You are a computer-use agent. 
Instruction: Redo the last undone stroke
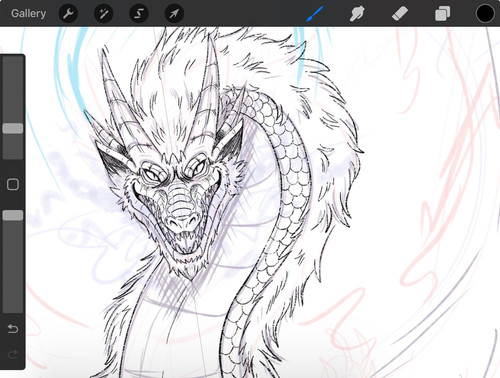[13, 354]
